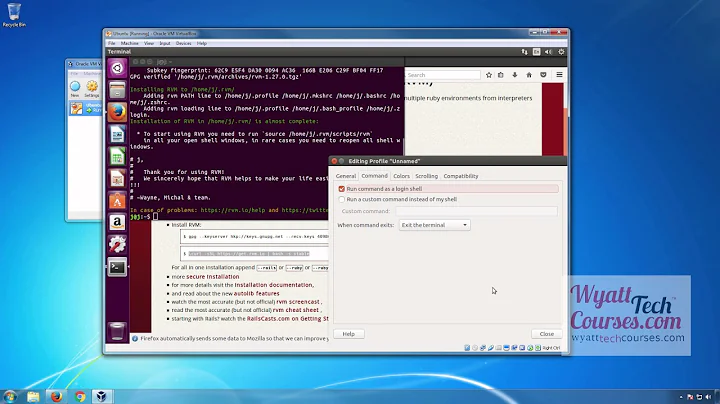Screen dimensions: 720x404
Task: Switch to the Colors tab
Action: tap(401, 176)
